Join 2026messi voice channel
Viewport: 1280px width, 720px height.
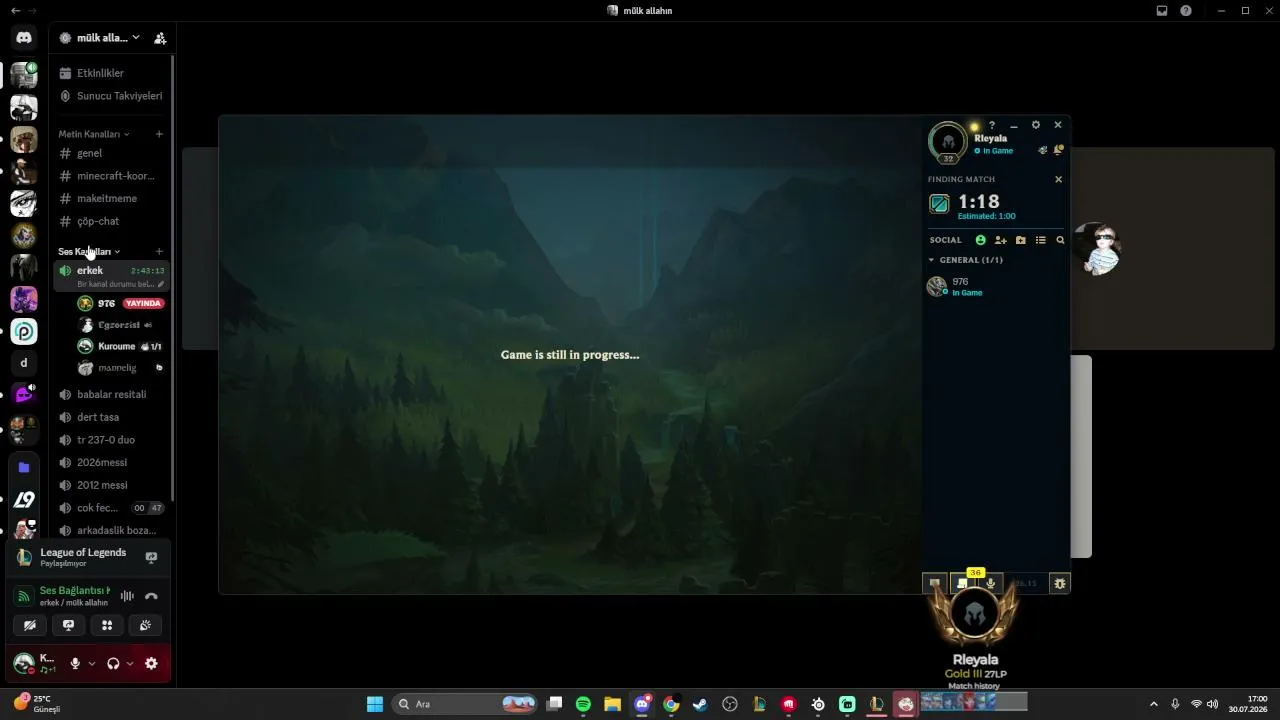110,462
